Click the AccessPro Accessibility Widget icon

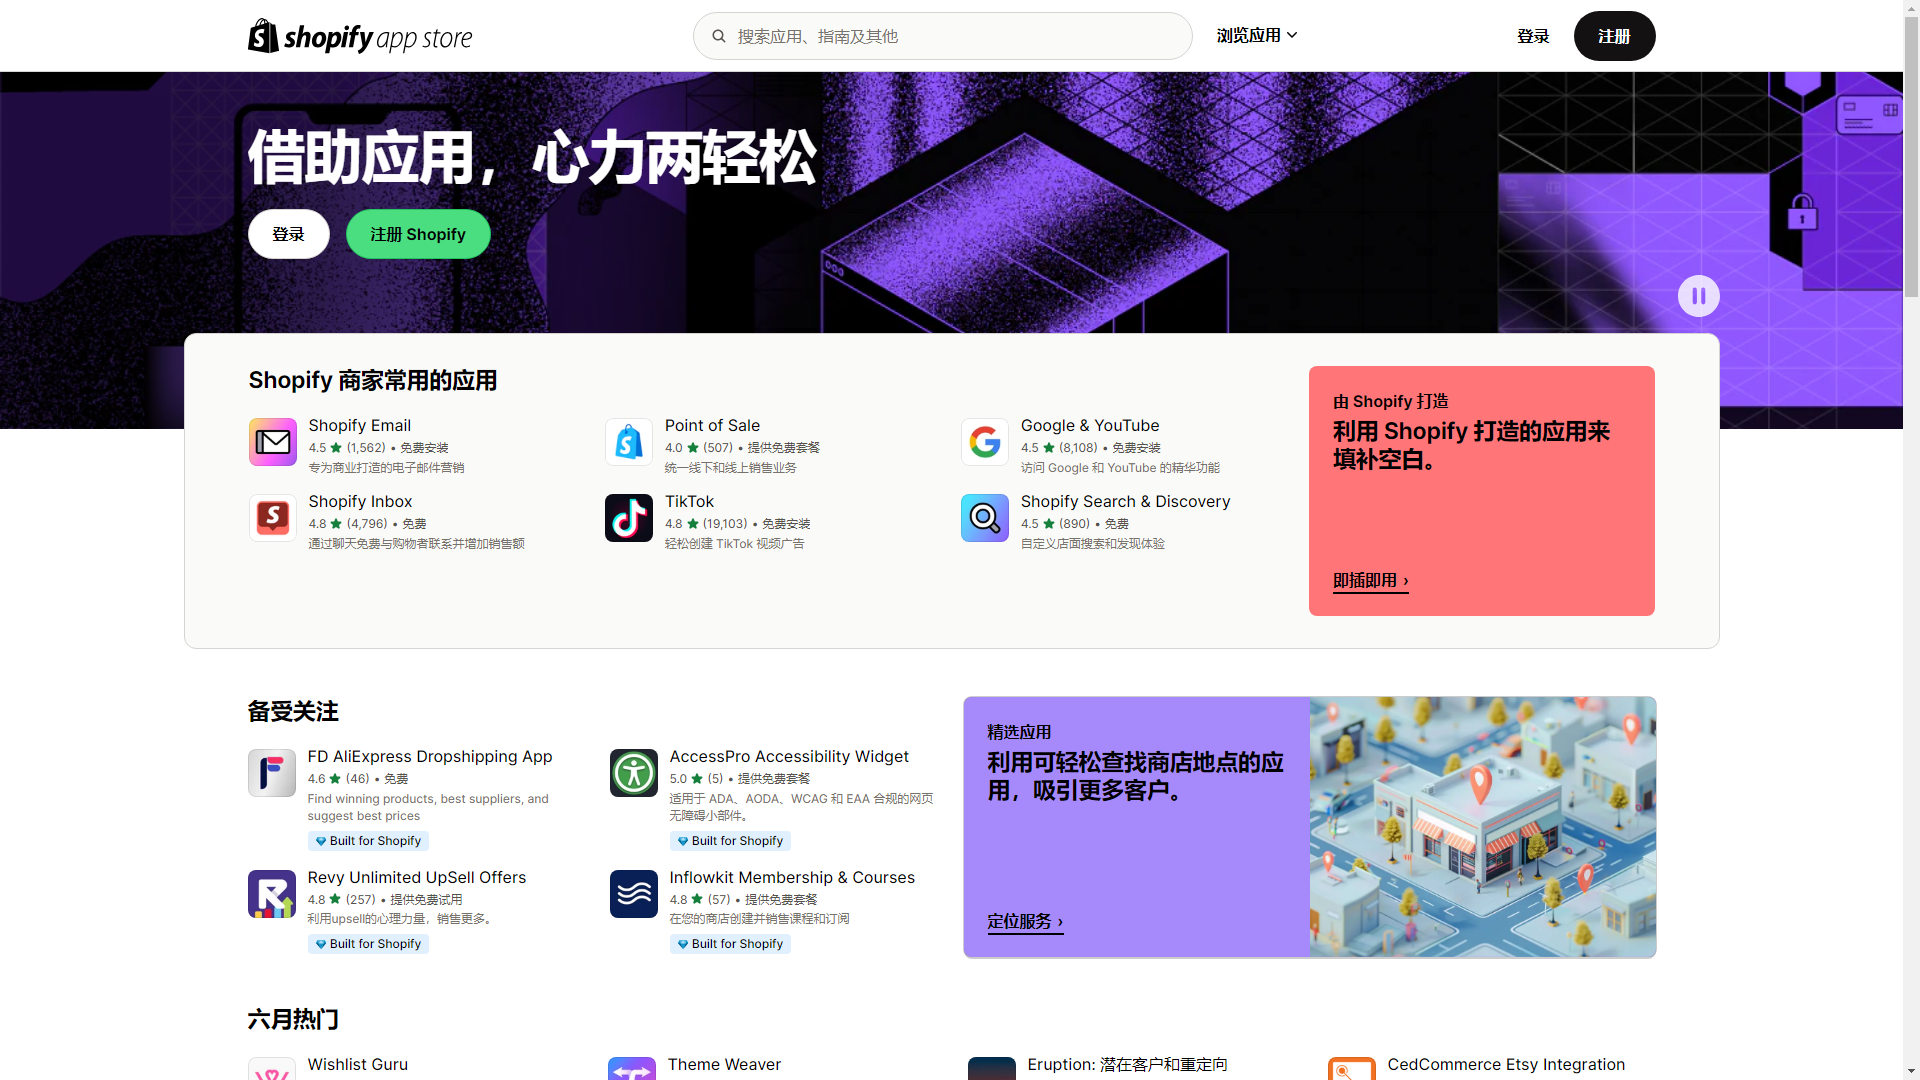coord(633,773)
